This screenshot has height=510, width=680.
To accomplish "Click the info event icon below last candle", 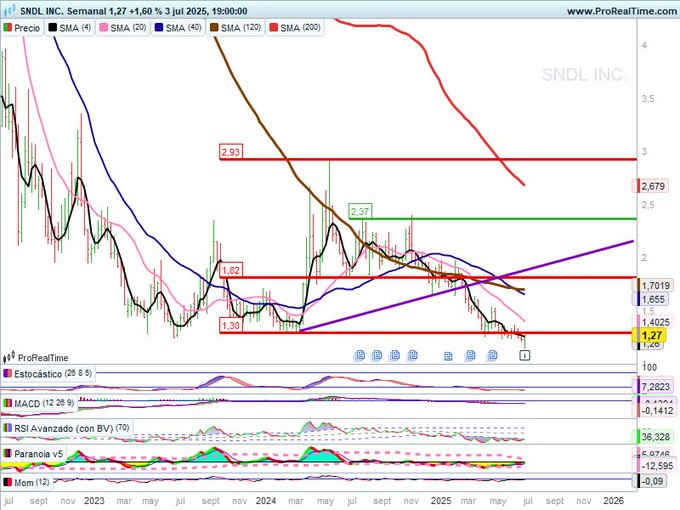I will click(x=524, y=356).
